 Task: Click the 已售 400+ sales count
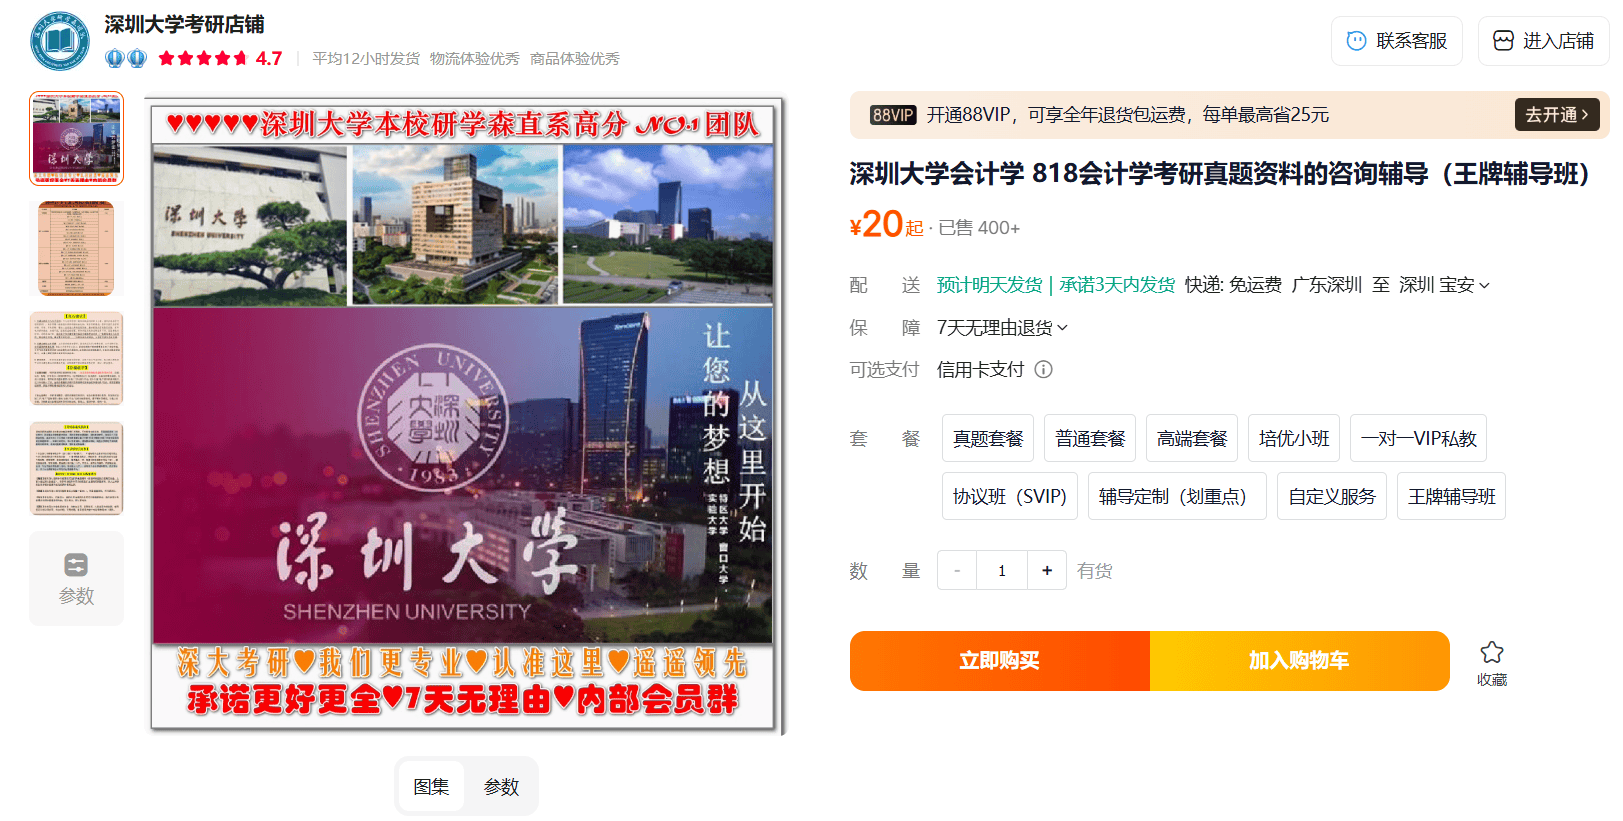[x=979, y=228]
